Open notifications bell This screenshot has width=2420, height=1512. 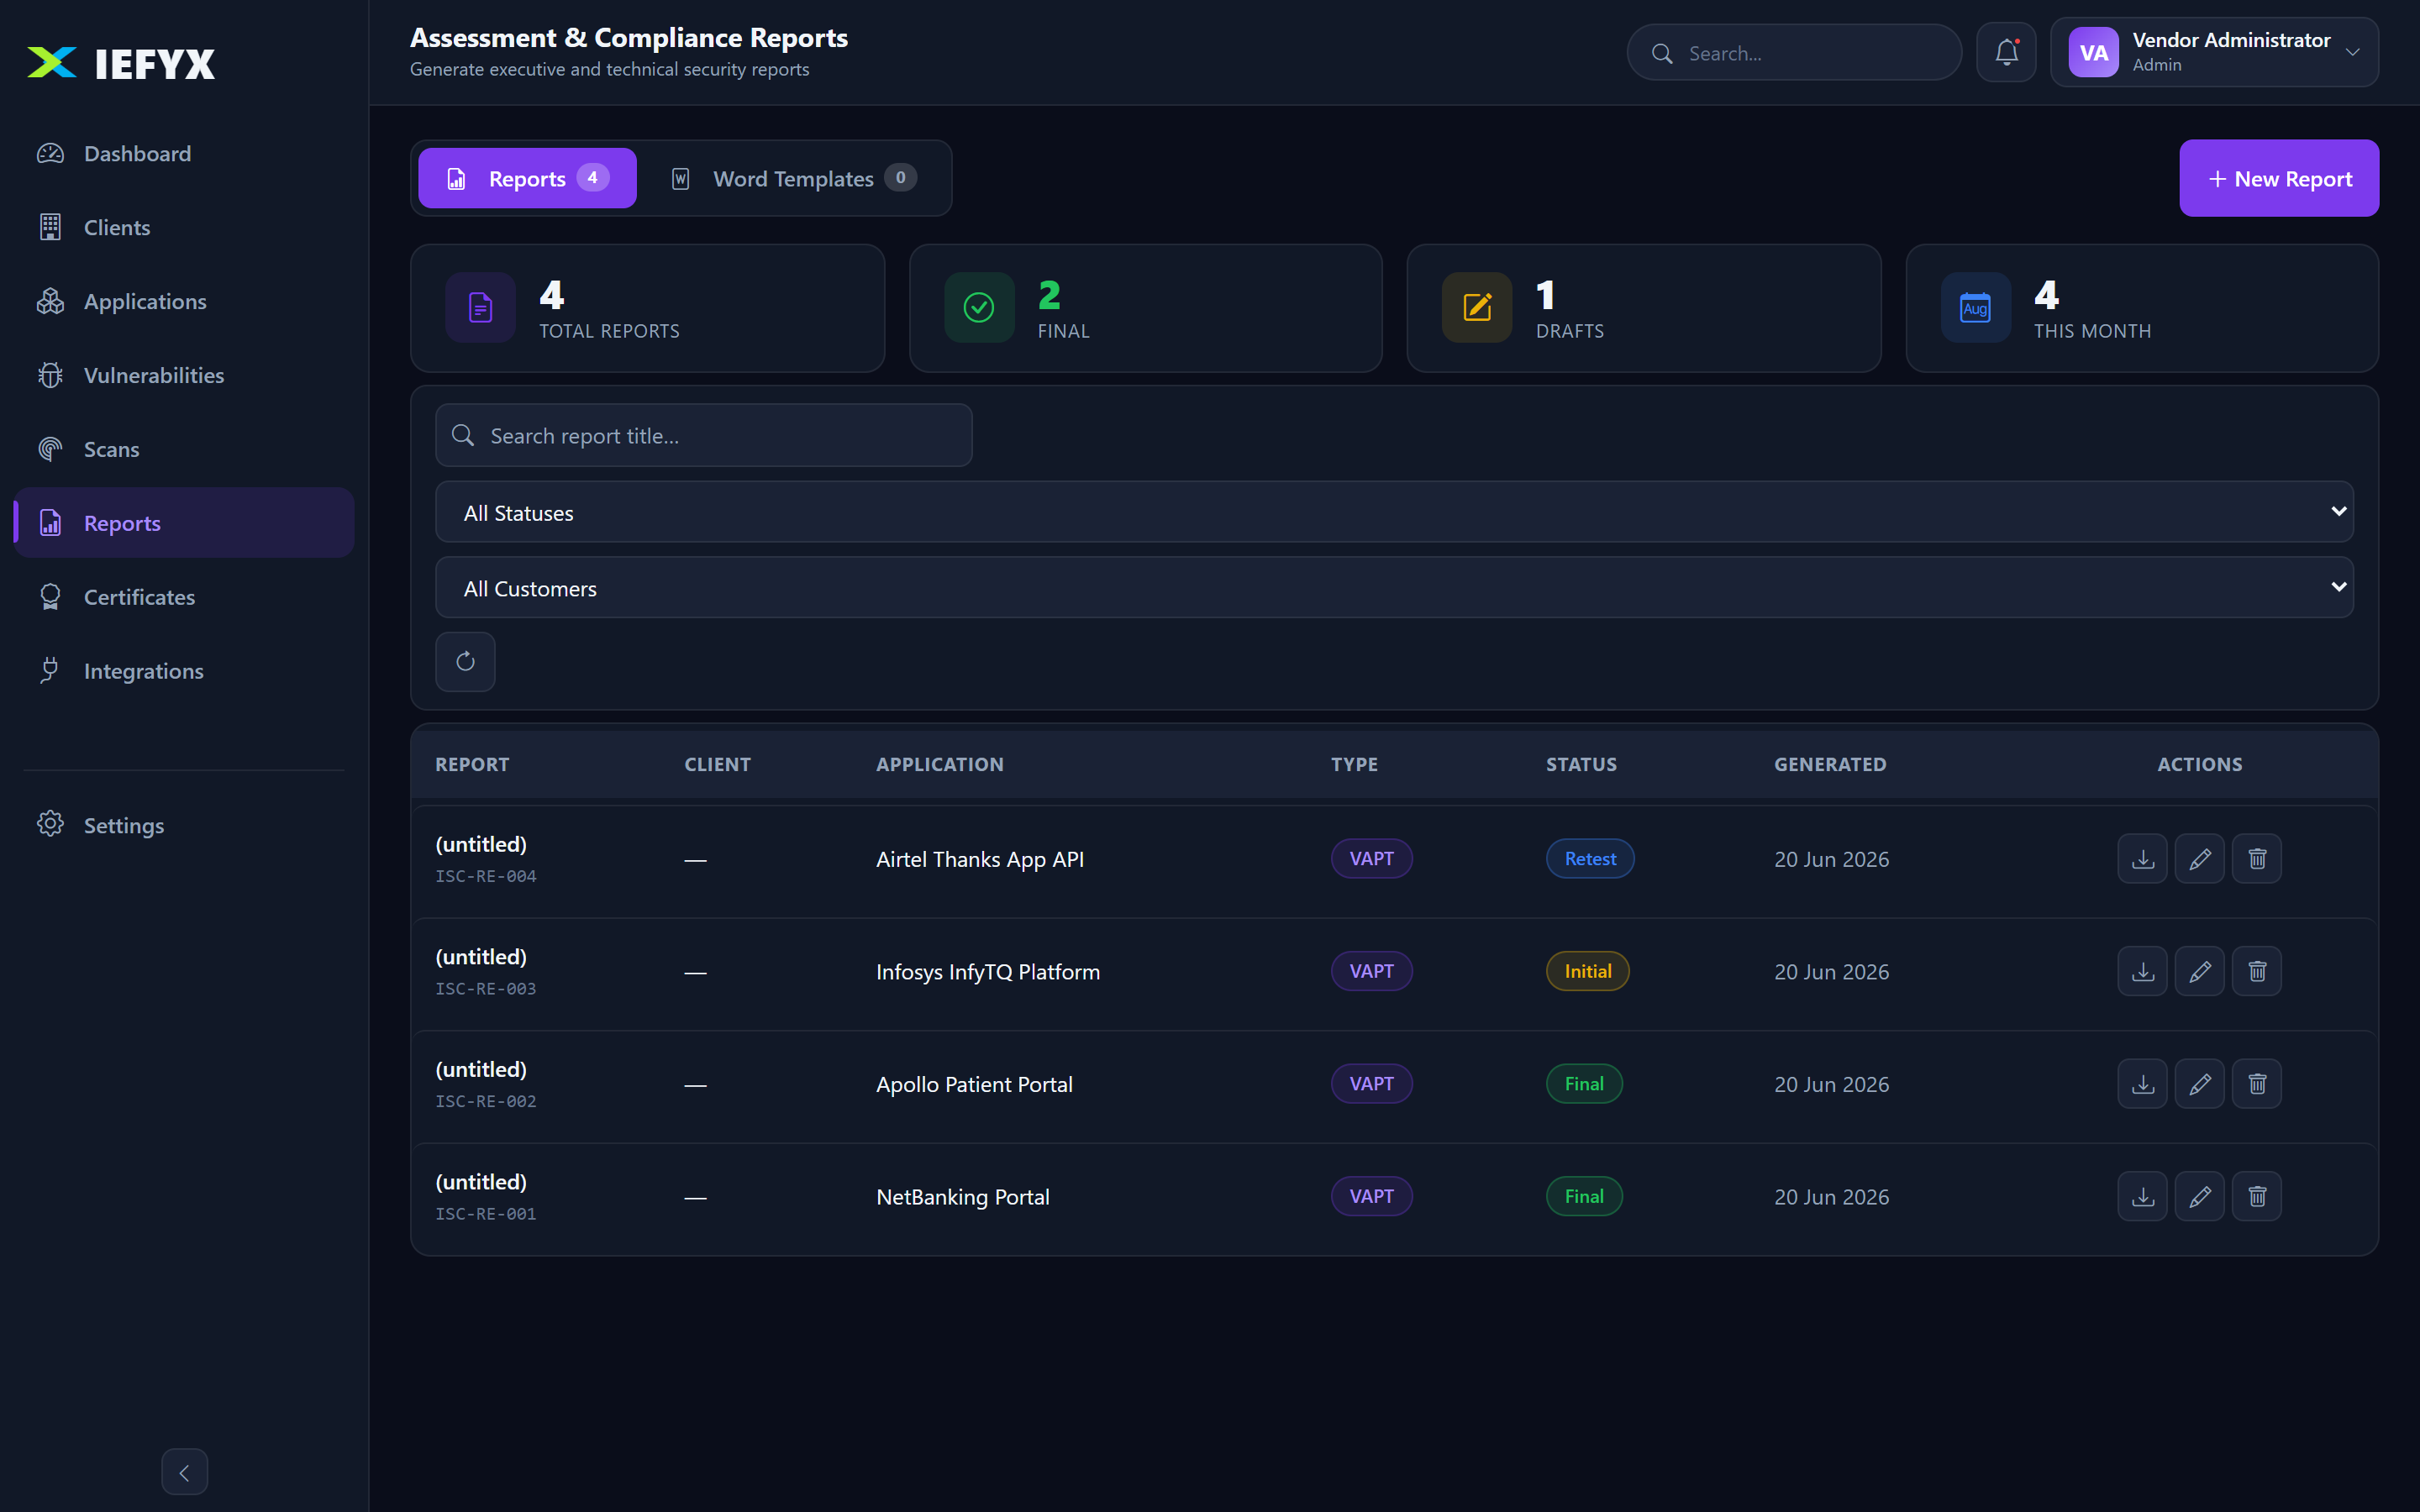click(2006, 53)
